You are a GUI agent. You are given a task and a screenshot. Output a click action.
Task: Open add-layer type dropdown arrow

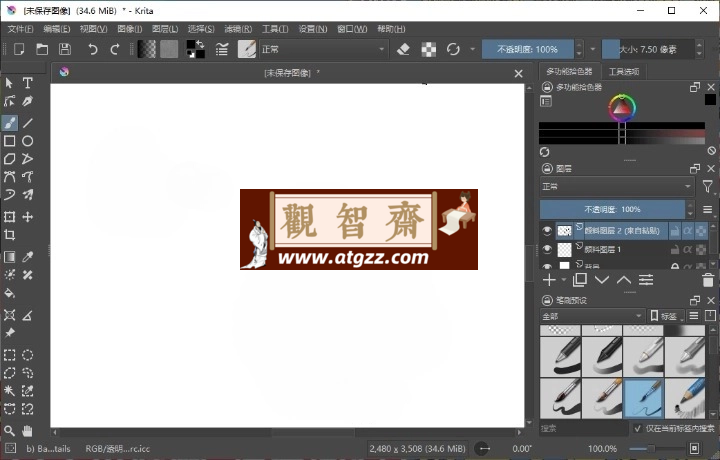click(x=563, y=280)
